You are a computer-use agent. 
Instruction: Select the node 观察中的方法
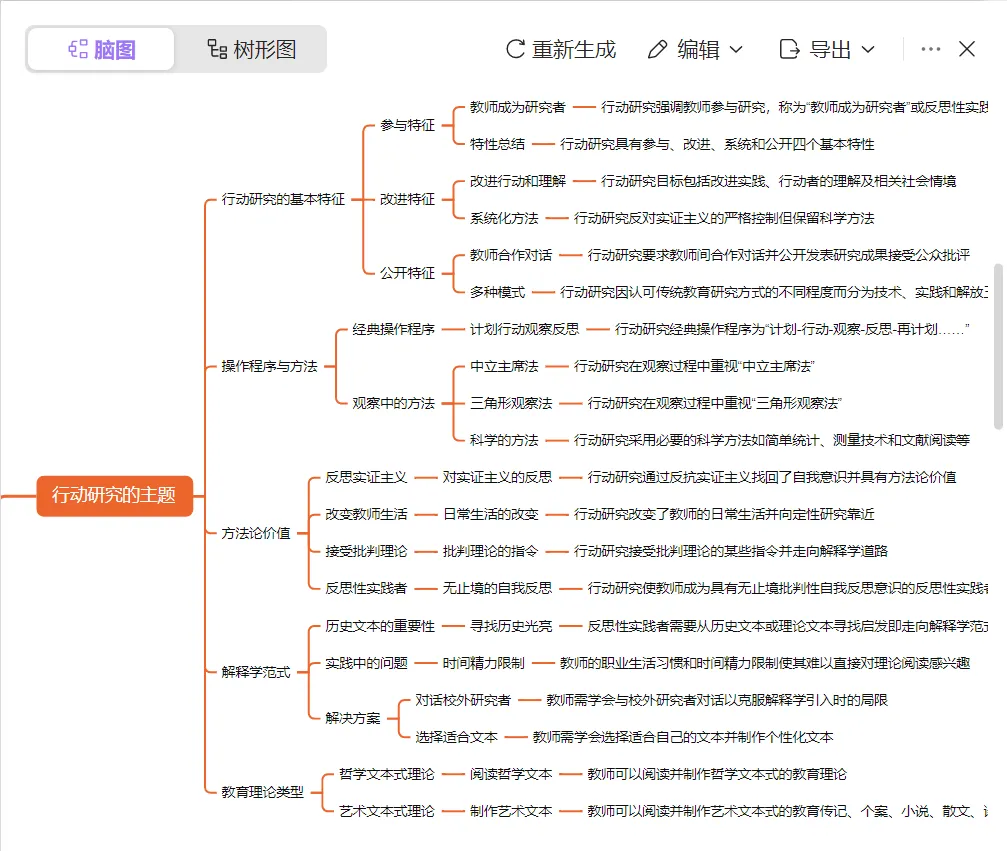[x=393, y=403]
